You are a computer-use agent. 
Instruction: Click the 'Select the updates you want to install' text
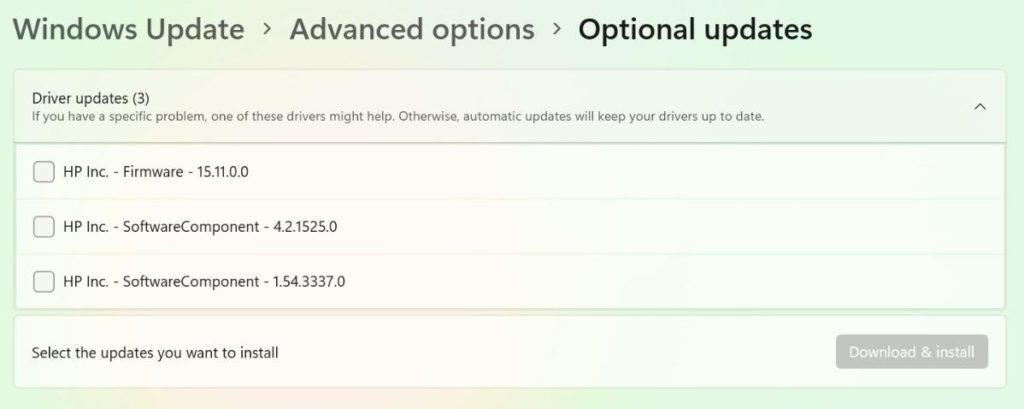click(155, 352)
